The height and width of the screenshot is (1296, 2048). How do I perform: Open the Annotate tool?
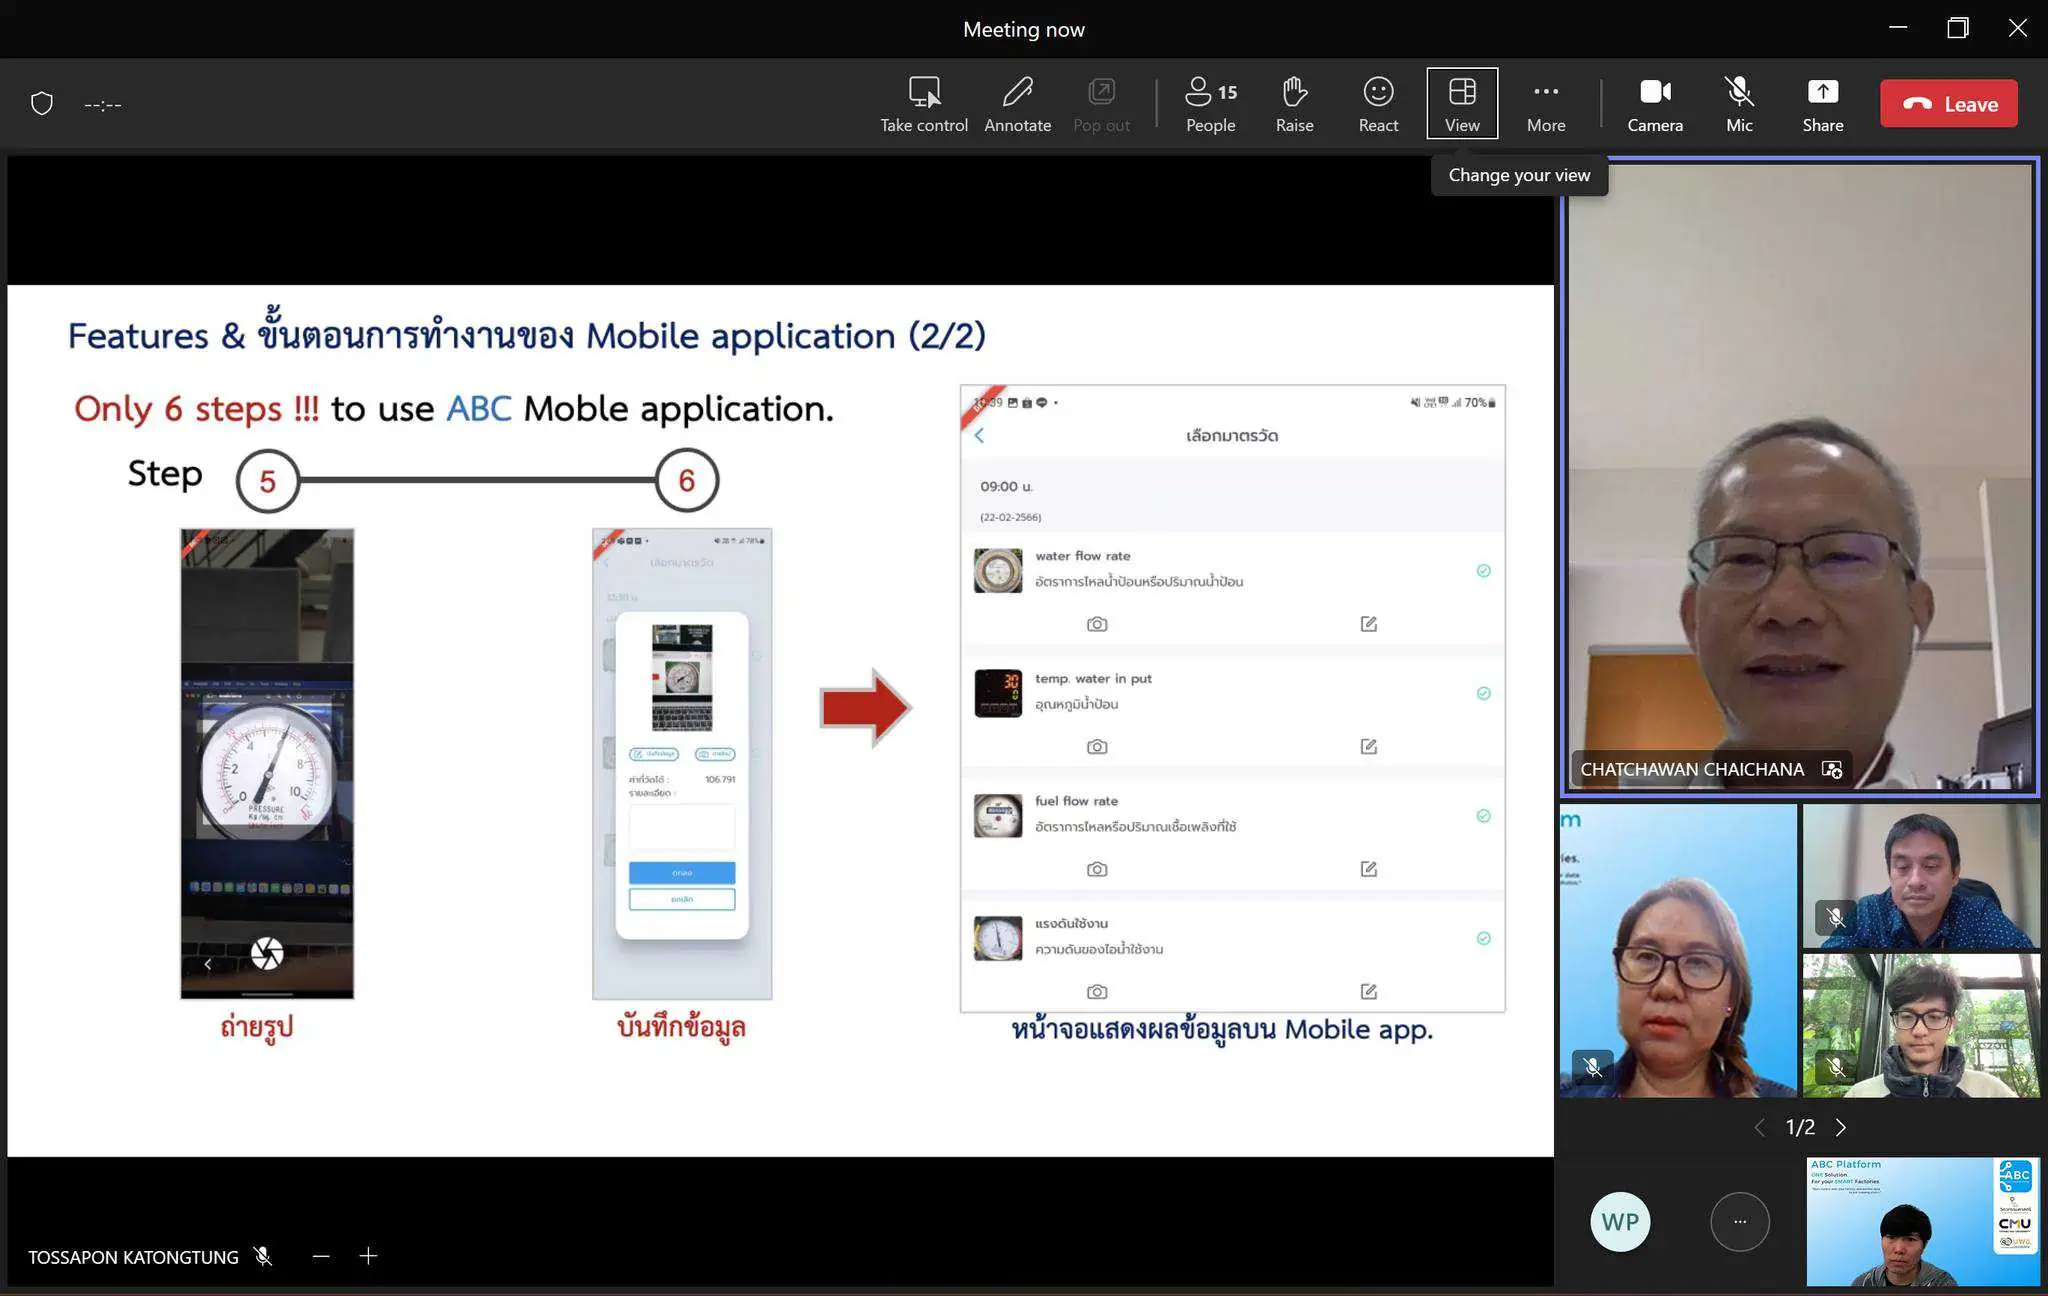point(1017,104)
